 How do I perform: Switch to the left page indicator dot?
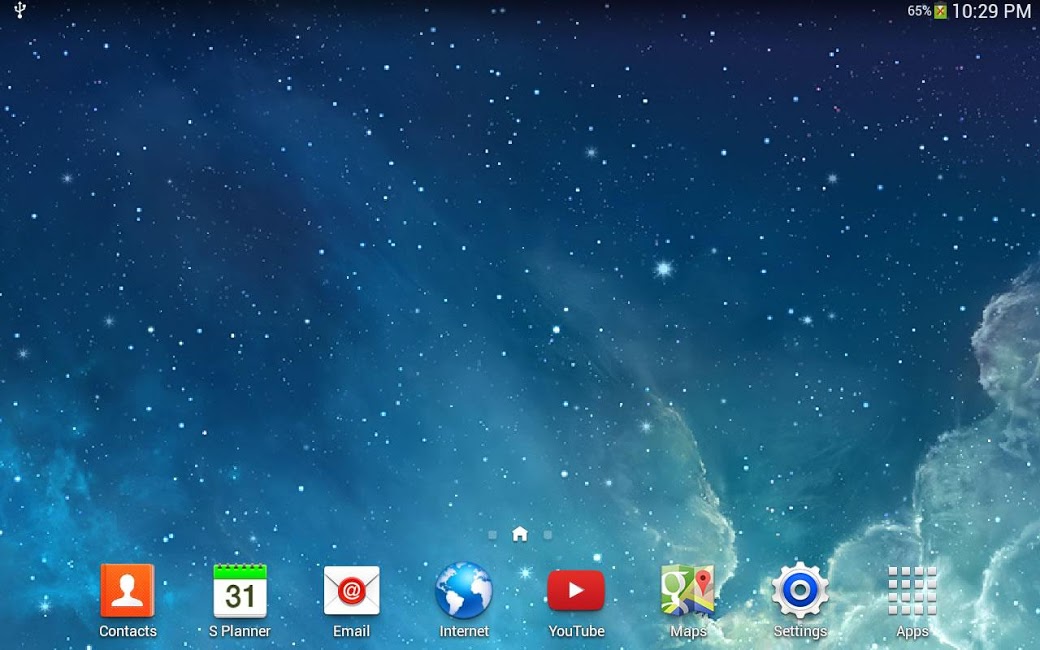[492, 535]
